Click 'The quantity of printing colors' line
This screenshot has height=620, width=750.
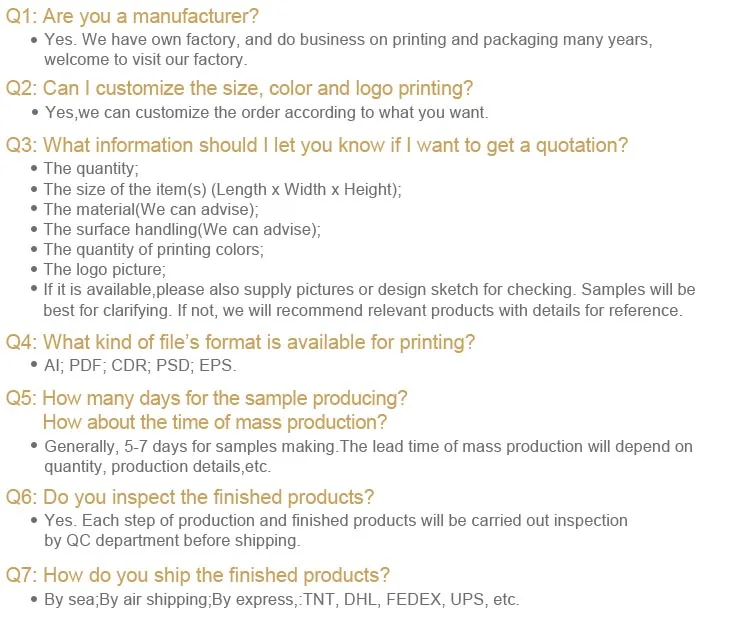click(154, 250)
